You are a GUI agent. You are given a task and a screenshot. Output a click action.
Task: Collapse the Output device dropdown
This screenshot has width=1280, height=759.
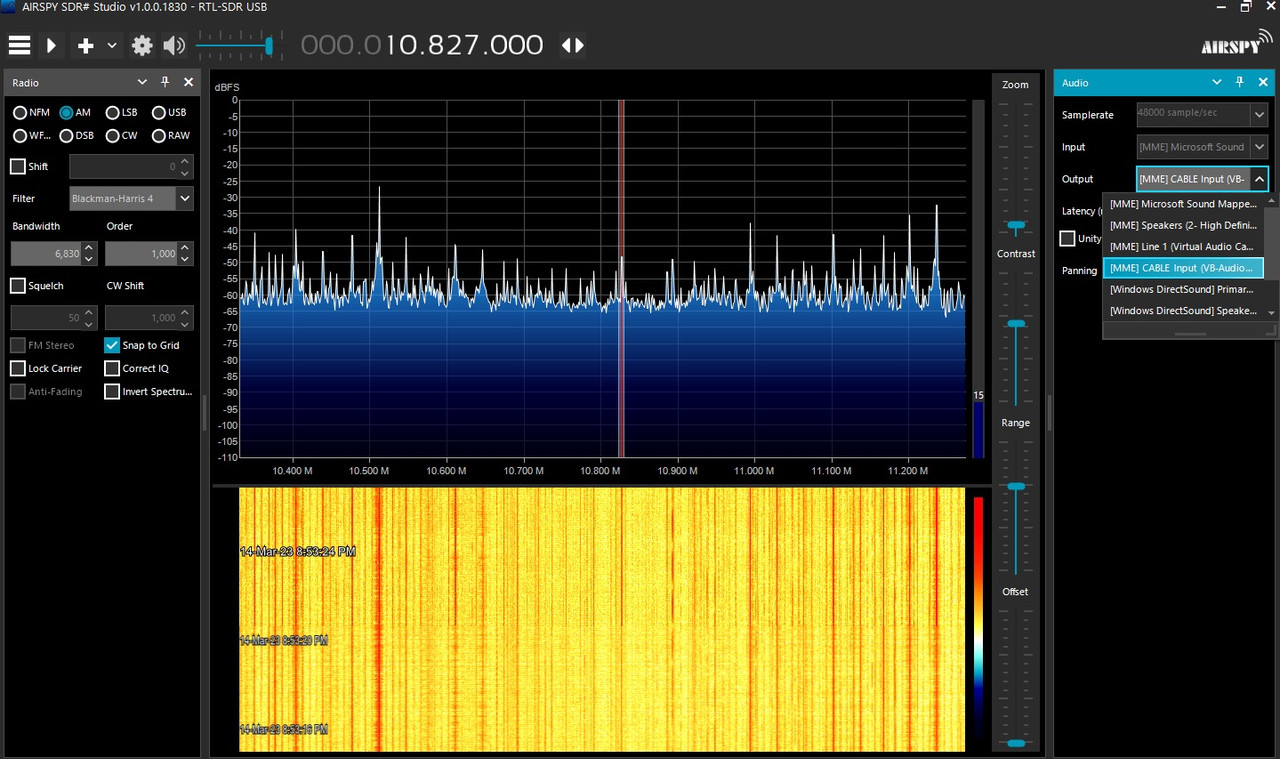coord(1258,179)
